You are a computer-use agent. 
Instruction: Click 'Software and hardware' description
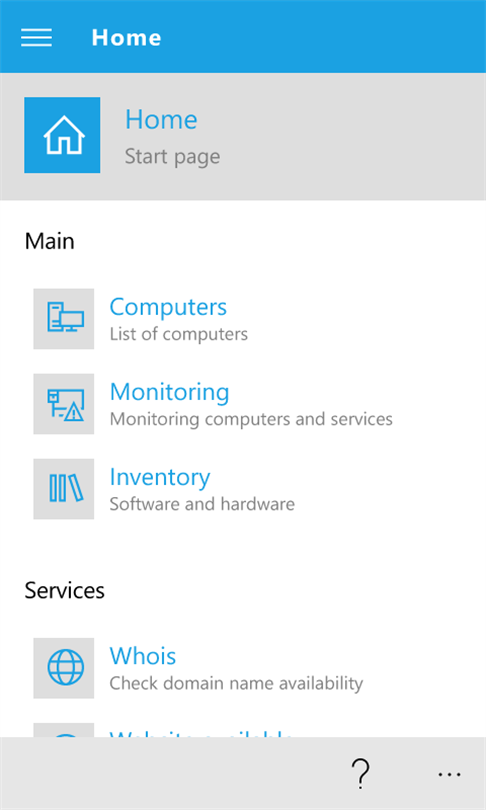(202, 504)
